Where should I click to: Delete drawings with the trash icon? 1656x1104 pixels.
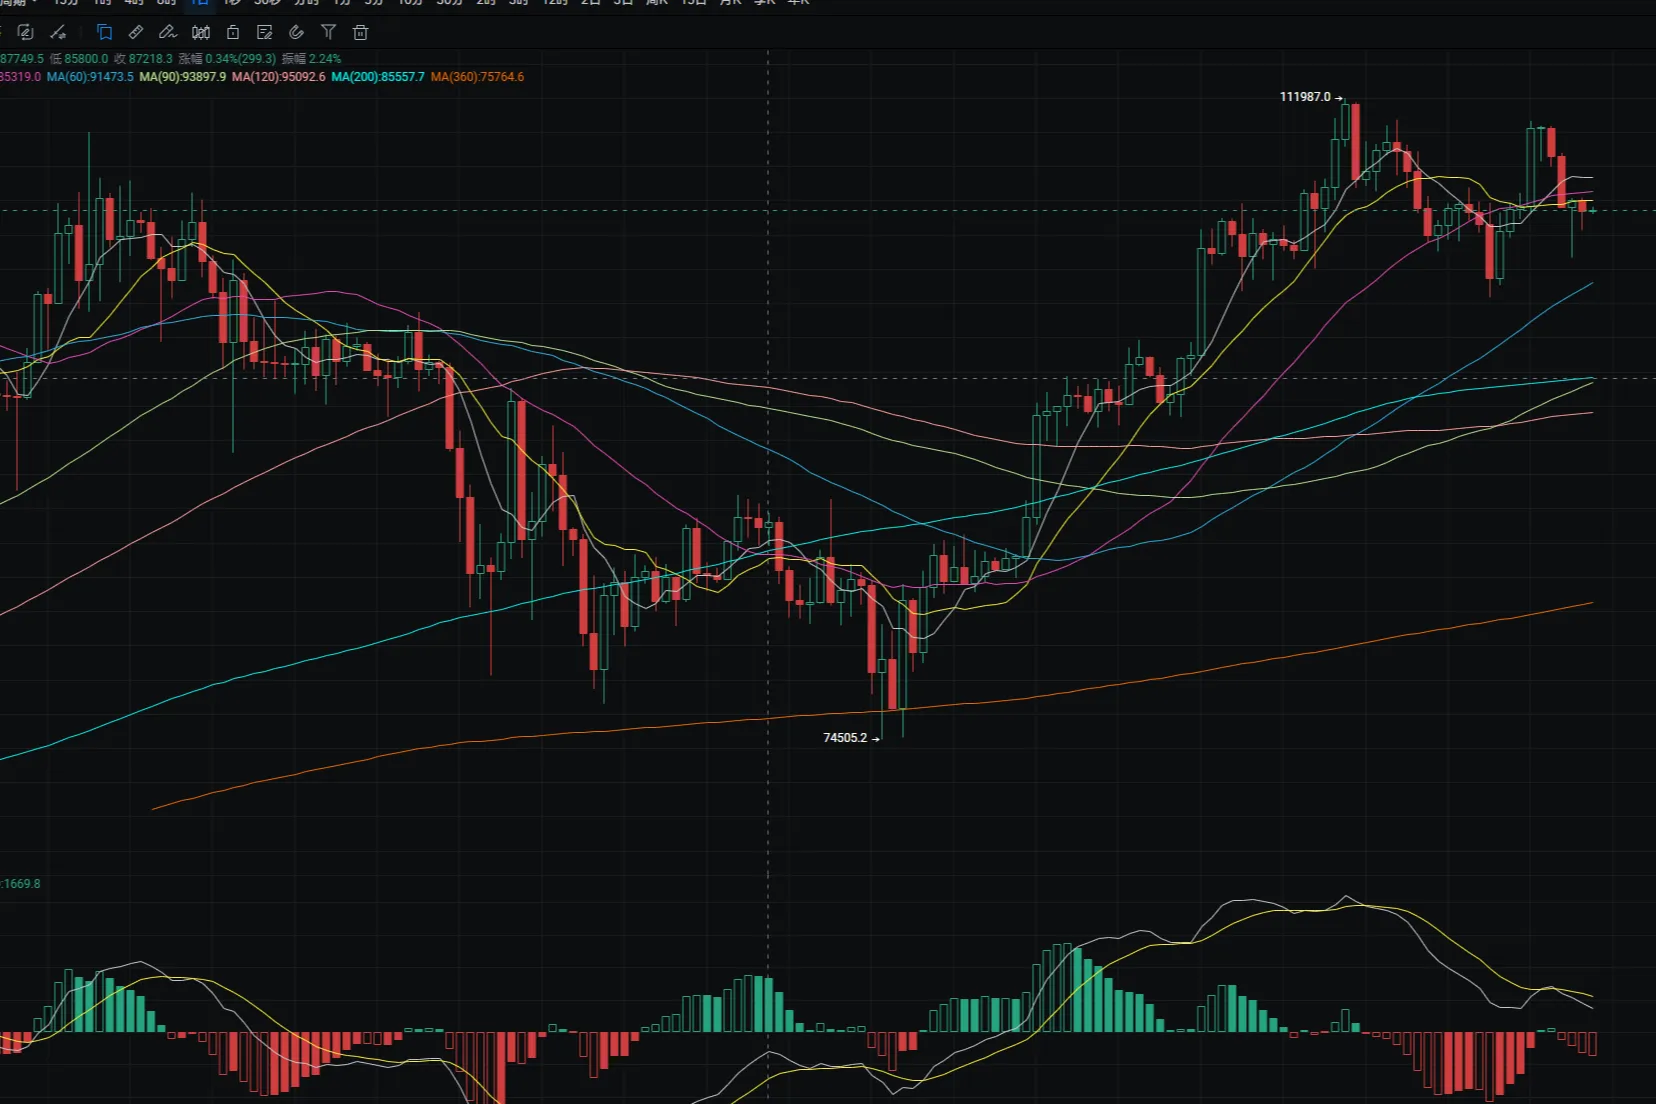(361, 32)
